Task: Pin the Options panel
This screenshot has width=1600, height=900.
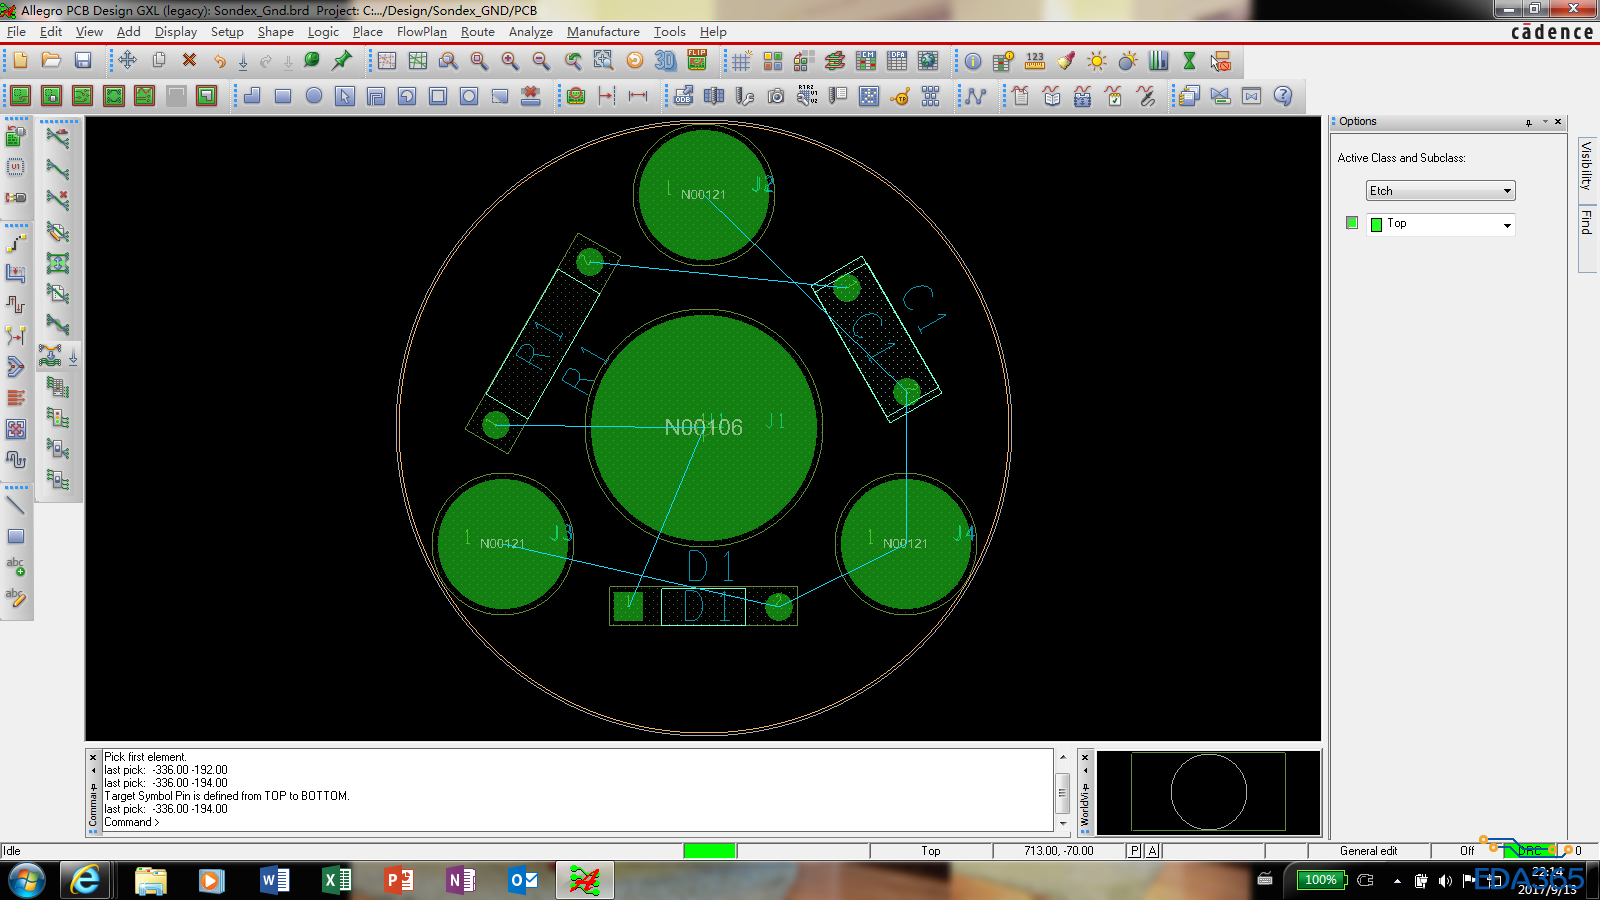Action: pyautogui.click(x=1529, y=122)
